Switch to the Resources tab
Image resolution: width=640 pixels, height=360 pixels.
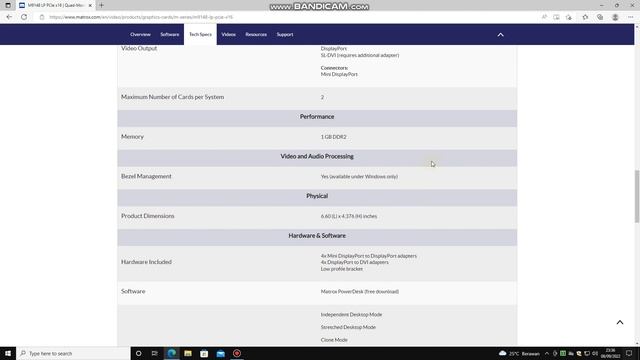(x=256, y=35)
